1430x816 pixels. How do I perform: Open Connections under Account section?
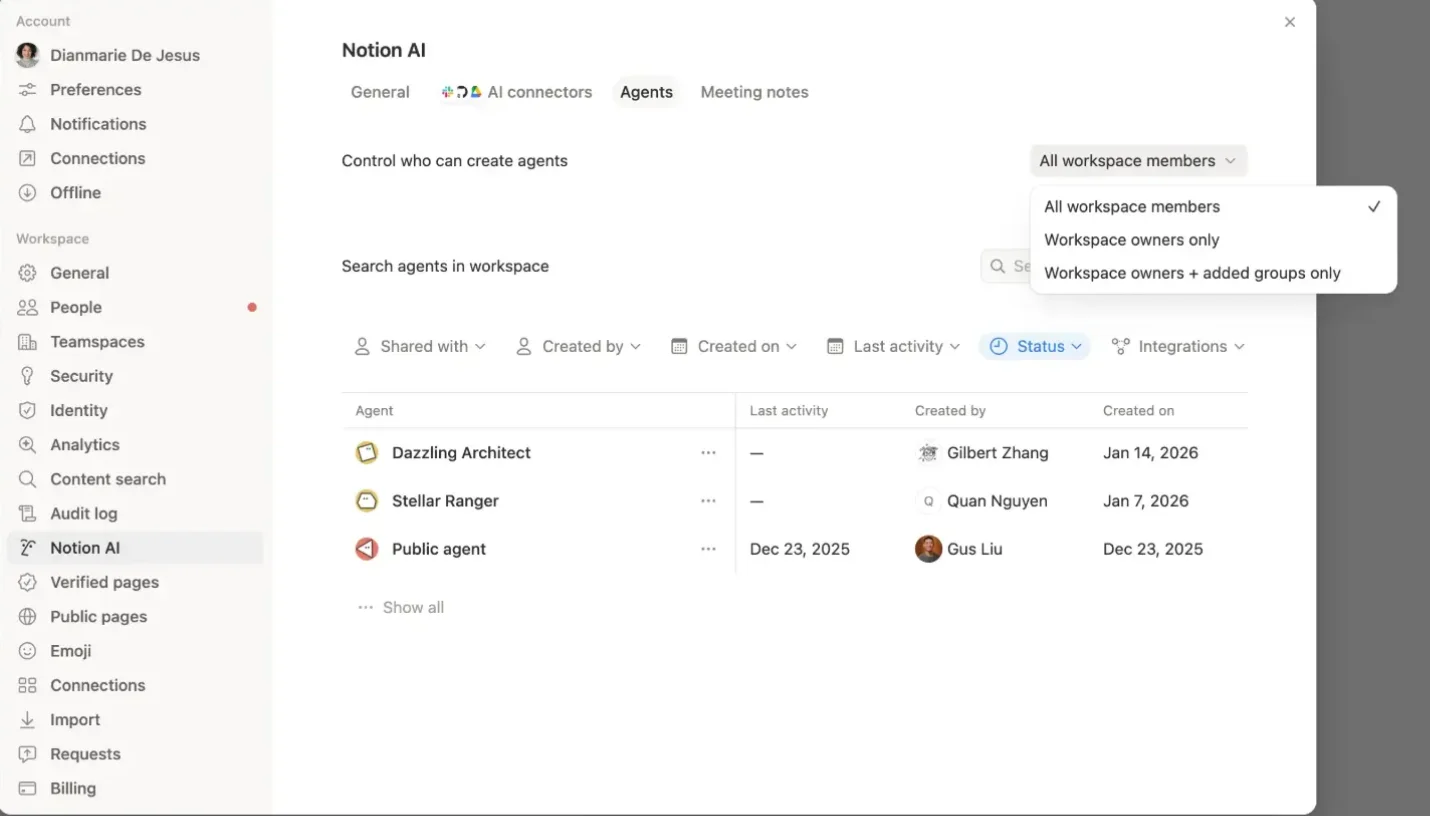[x=97, y=158]
